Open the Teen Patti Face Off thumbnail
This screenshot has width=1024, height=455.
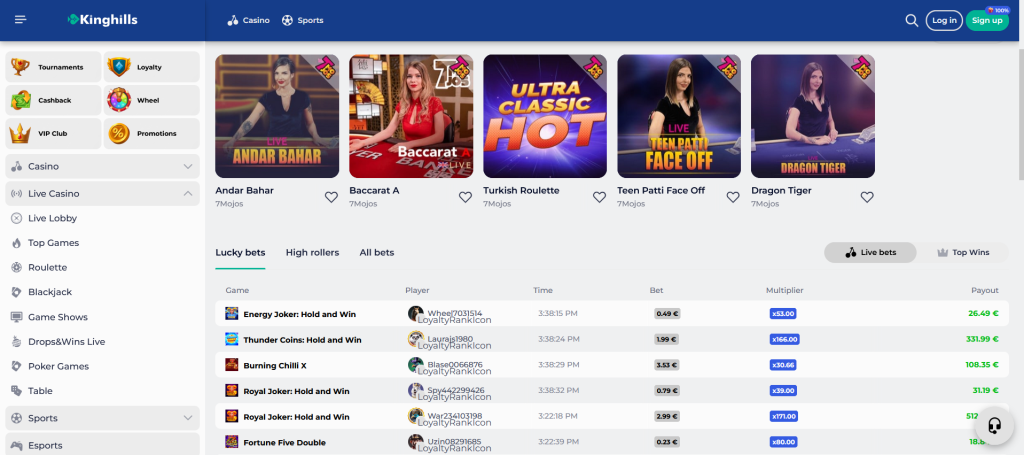coord(679,116)
